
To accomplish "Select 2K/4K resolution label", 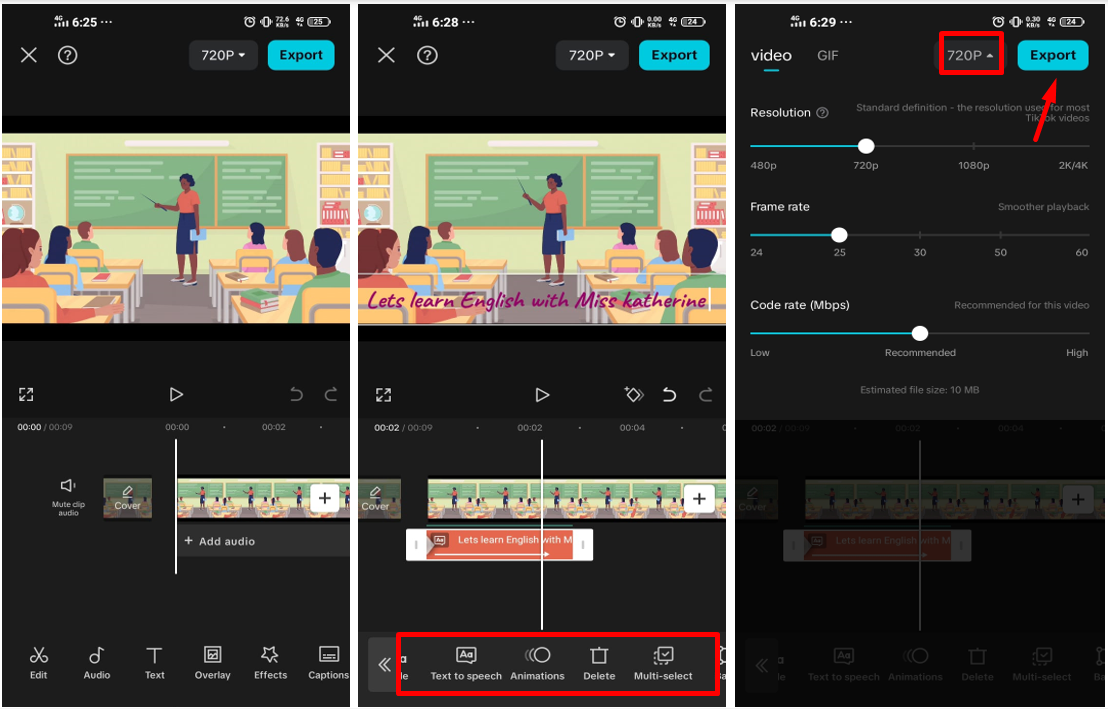I will coord(1073,165).
